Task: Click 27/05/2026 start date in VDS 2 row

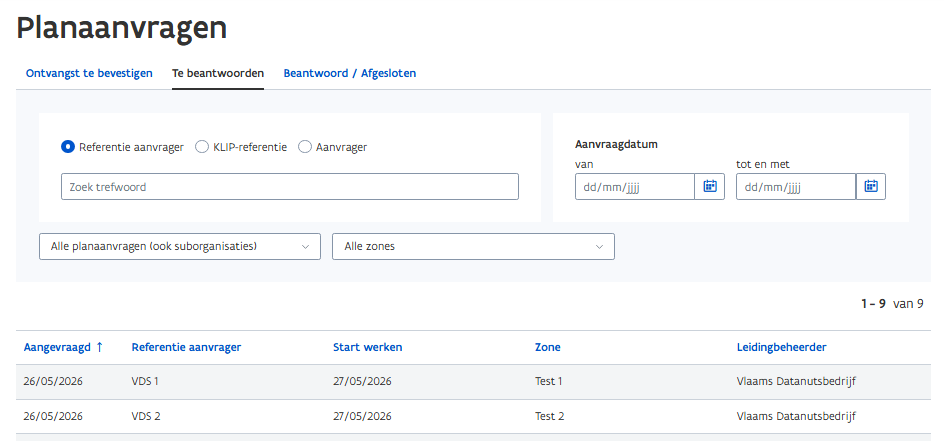Action: tap(362, 416)
